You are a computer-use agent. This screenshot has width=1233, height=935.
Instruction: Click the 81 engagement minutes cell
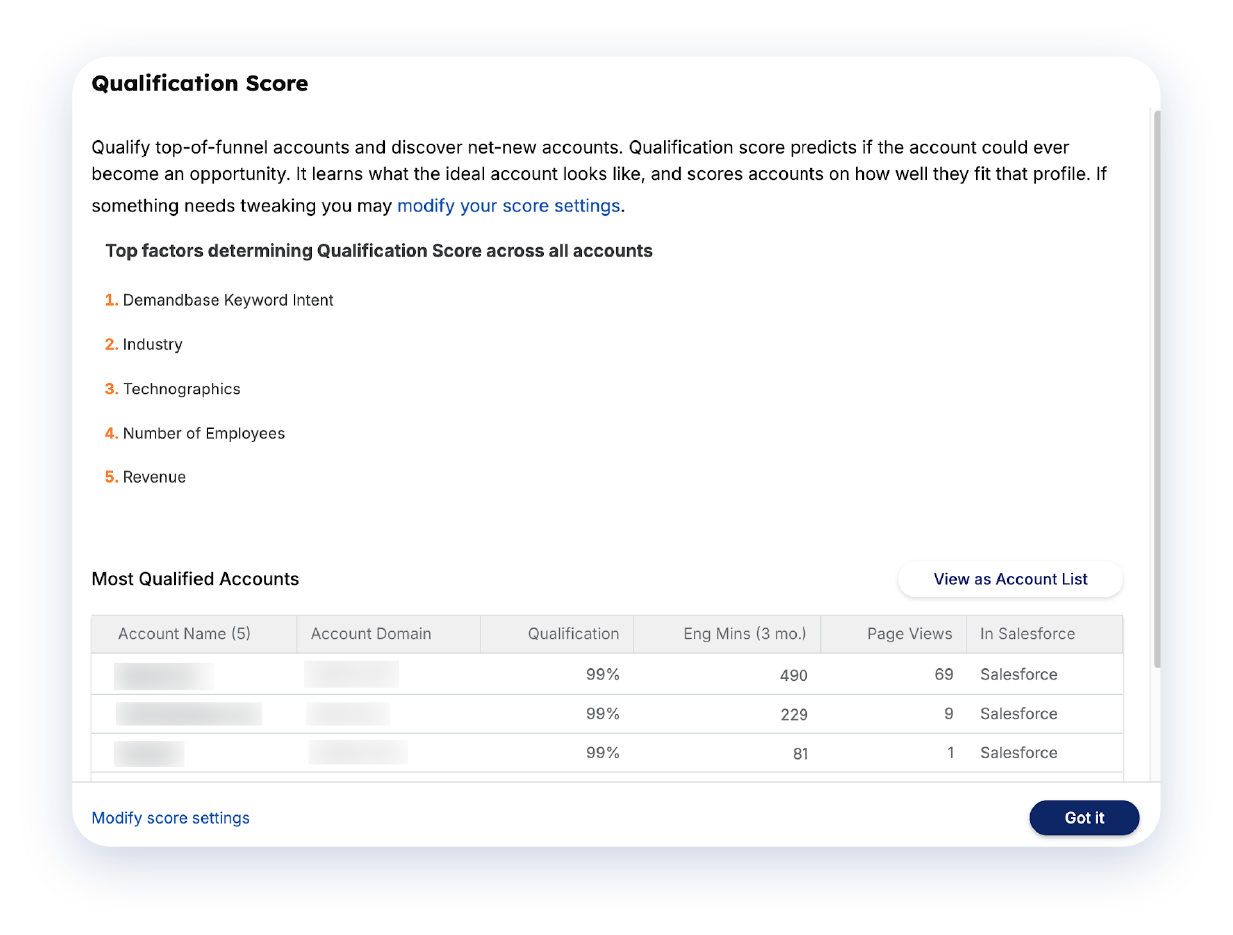tap(800, 754)
